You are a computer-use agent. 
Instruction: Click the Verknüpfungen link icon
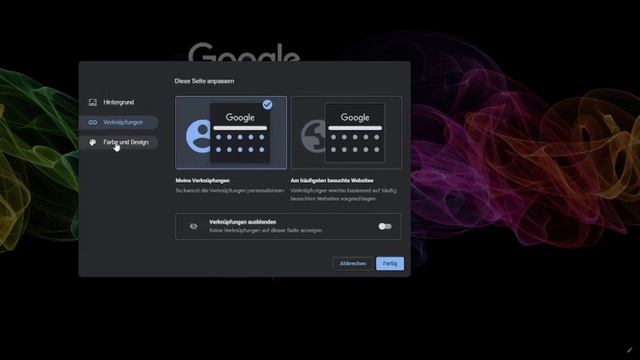[93, 122]
